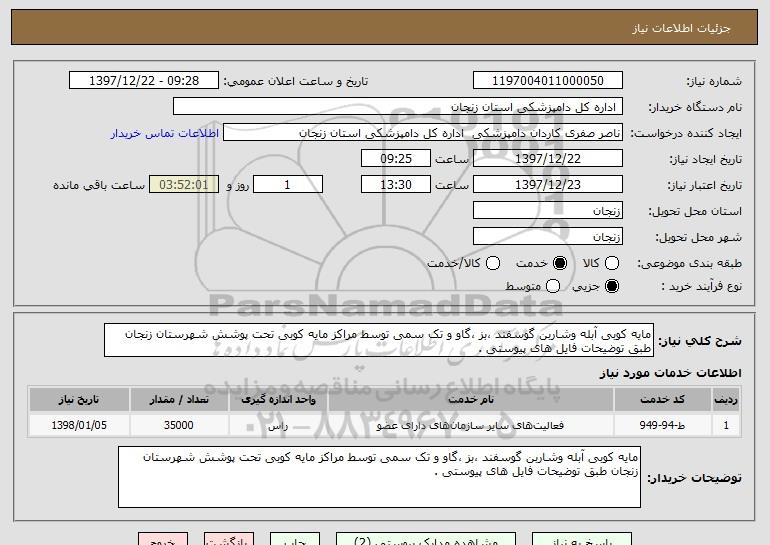Click the خروج exit button
This screenshot has height=545, width=770.
coord(163,539)
